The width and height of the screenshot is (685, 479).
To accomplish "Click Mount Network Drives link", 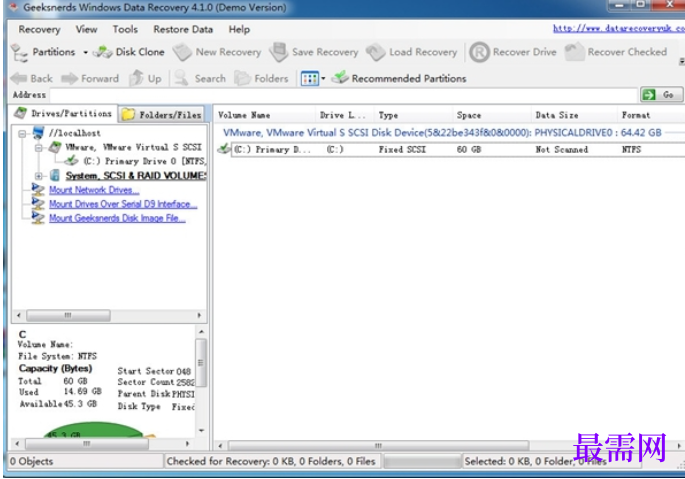I will coord(94,190).
